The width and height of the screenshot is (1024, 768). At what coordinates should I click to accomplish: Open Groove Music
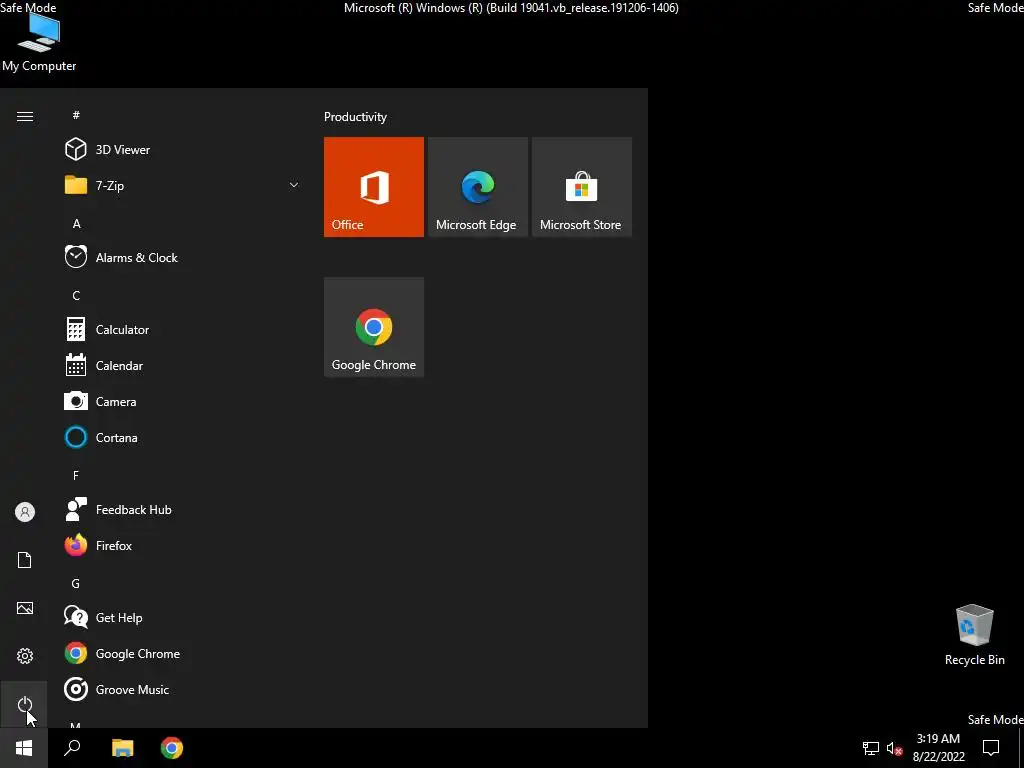pos(183,690)
